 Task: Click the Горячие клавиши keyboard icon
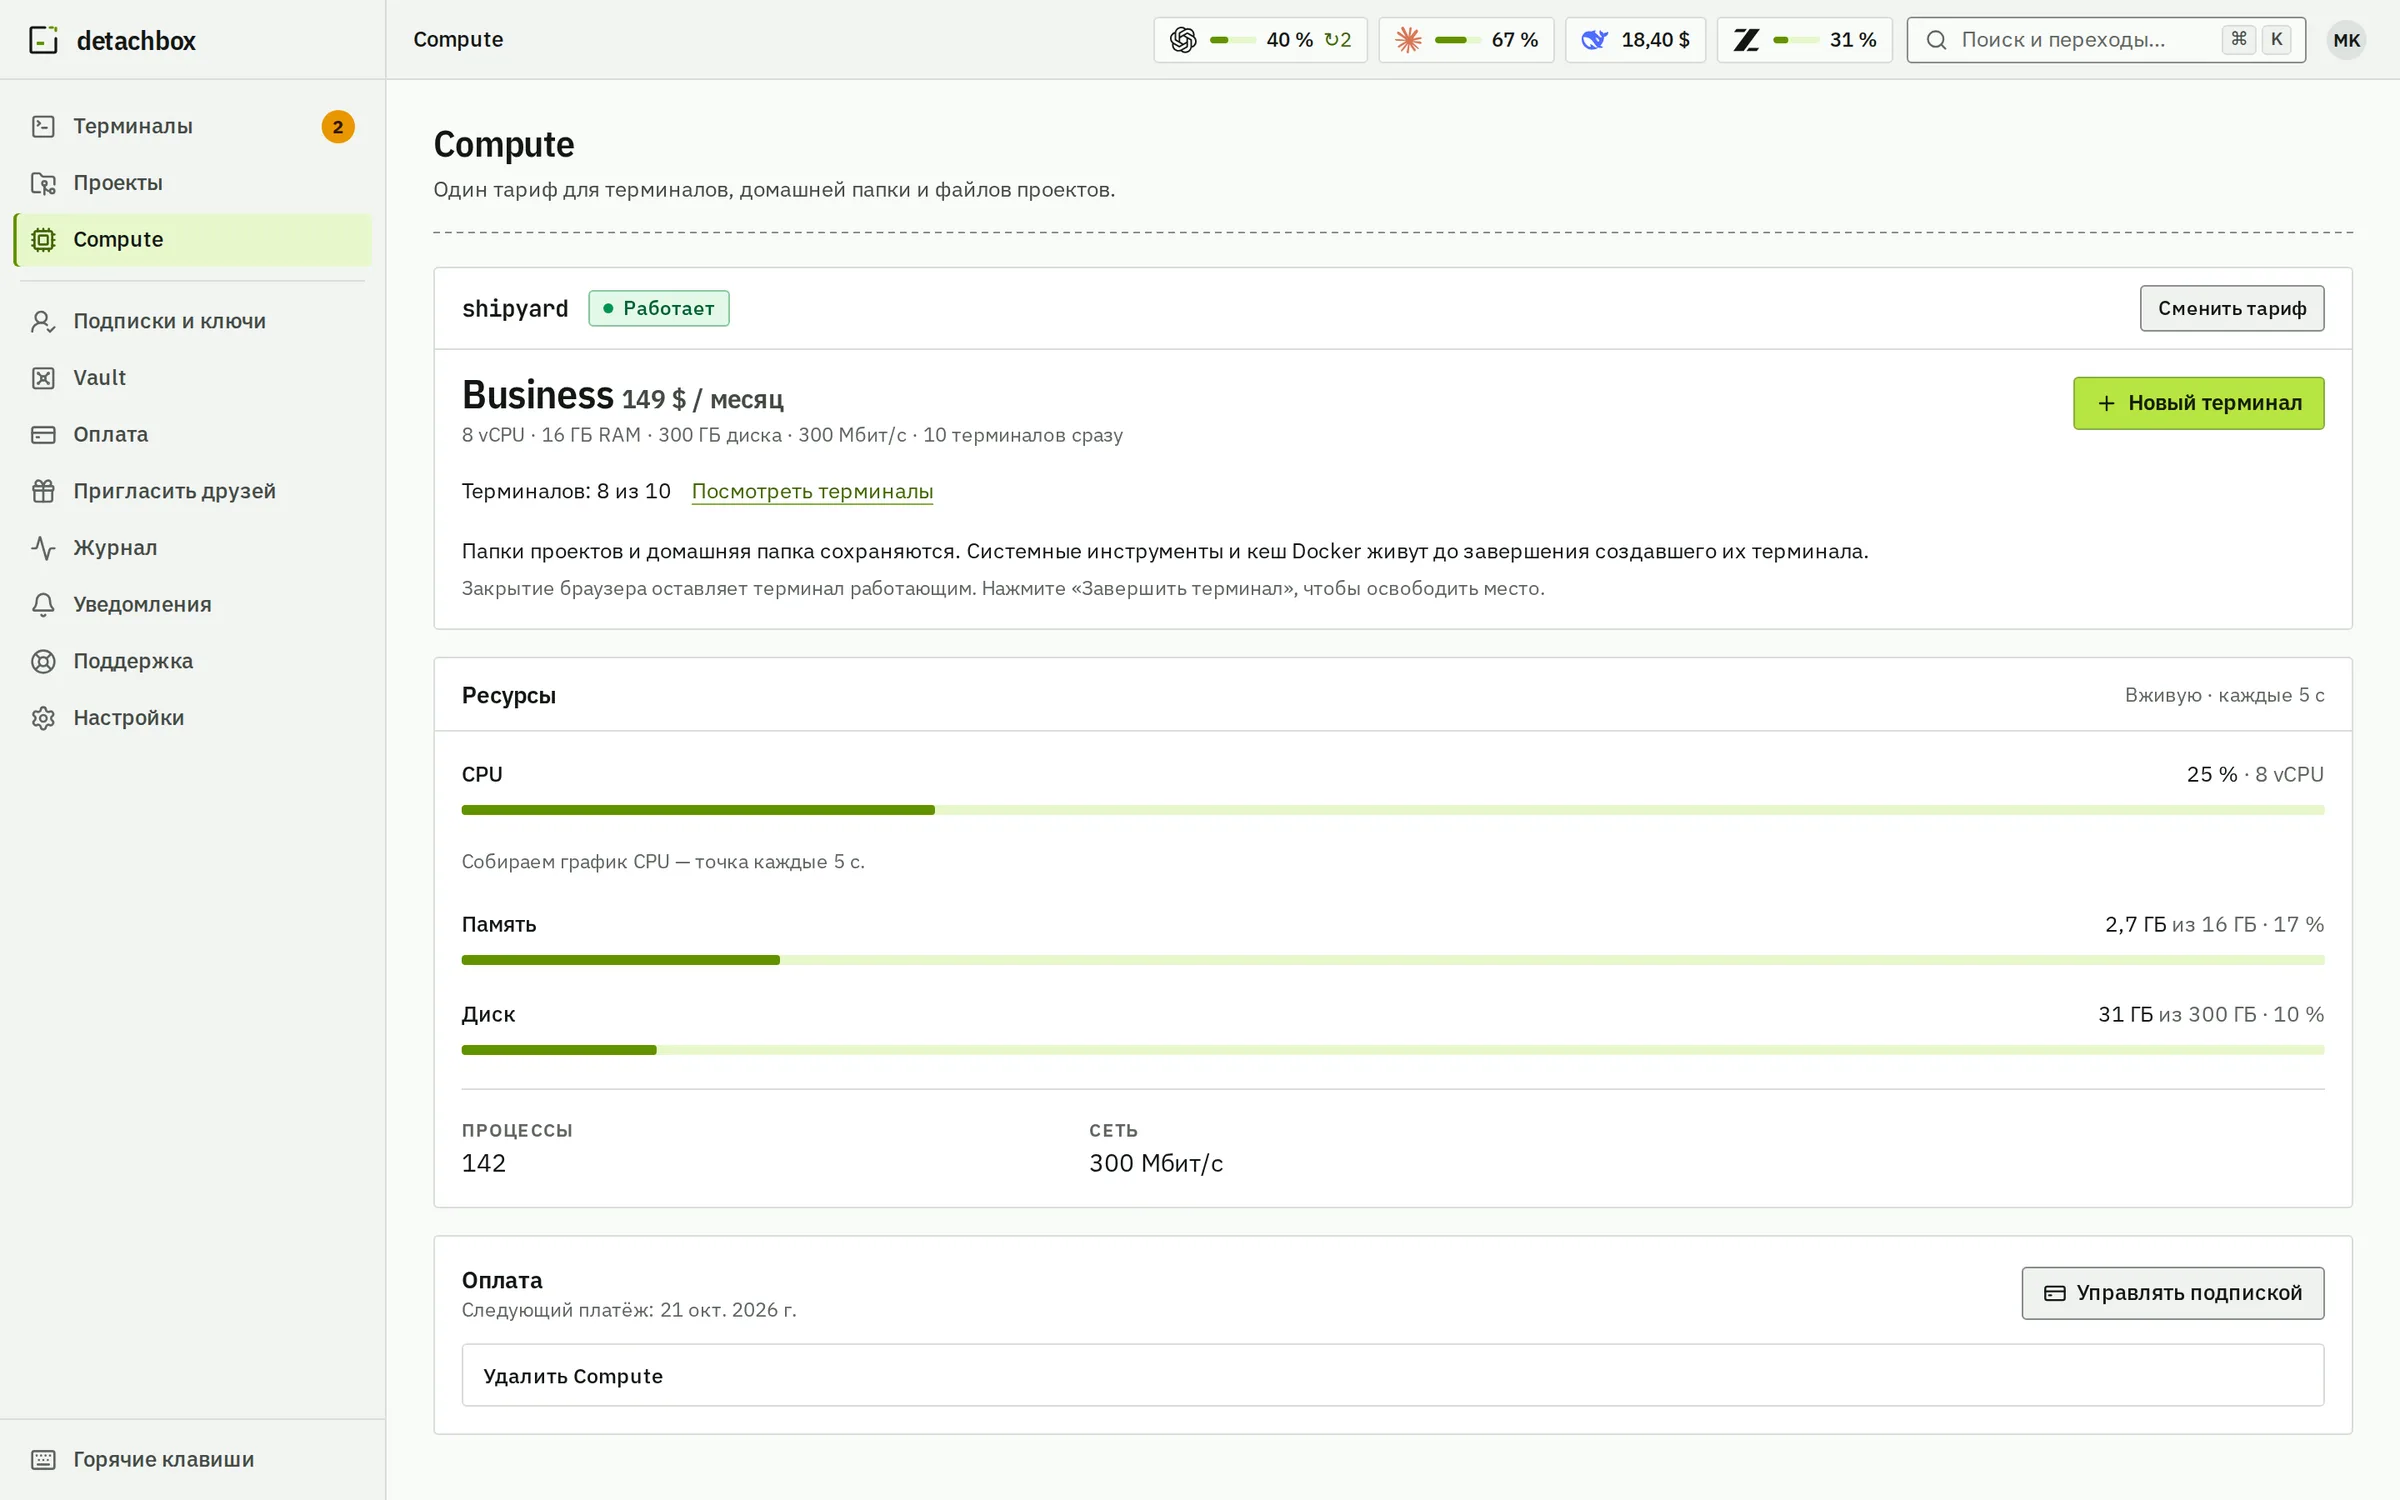(x=43, y=1460)
